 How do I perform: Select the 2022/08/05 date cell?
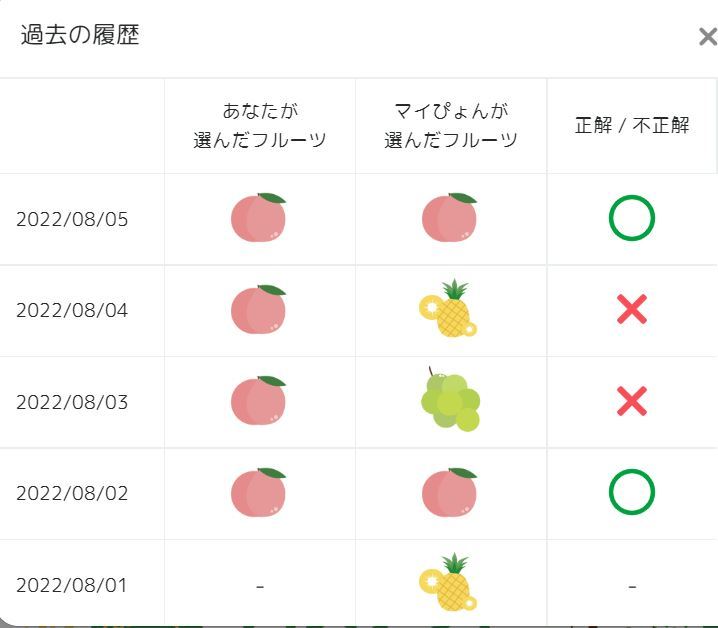click(x=72, y=219)
